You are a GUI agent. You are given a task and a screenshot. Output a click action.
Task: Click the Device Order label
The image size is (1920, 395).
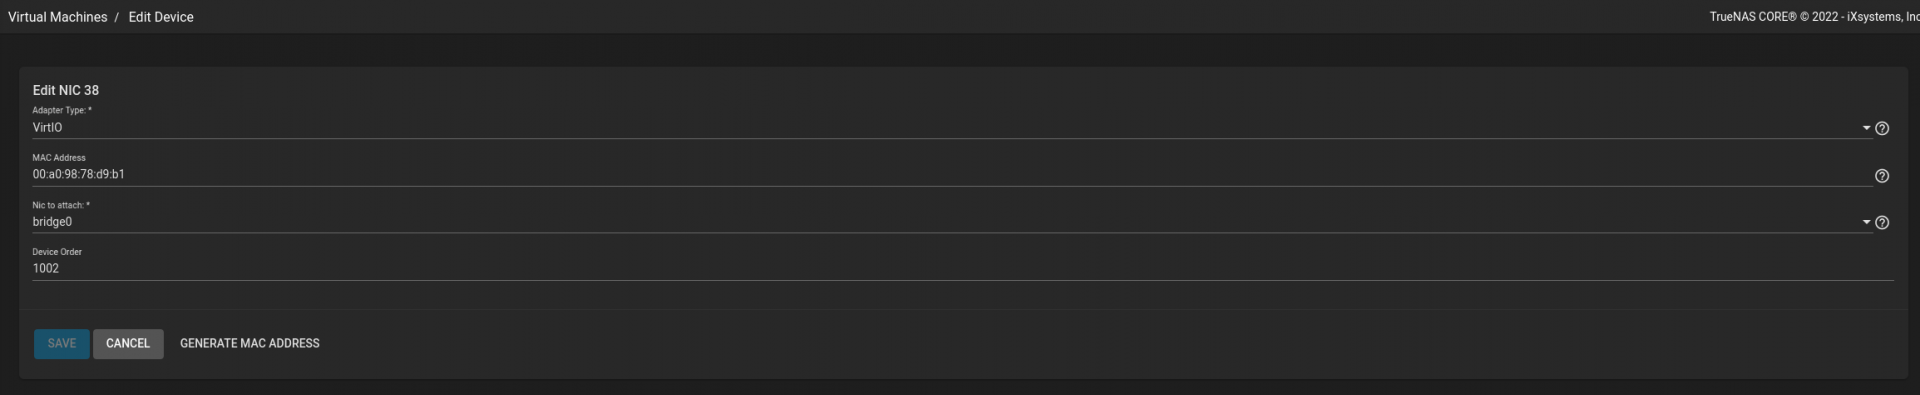pos(57,252)
